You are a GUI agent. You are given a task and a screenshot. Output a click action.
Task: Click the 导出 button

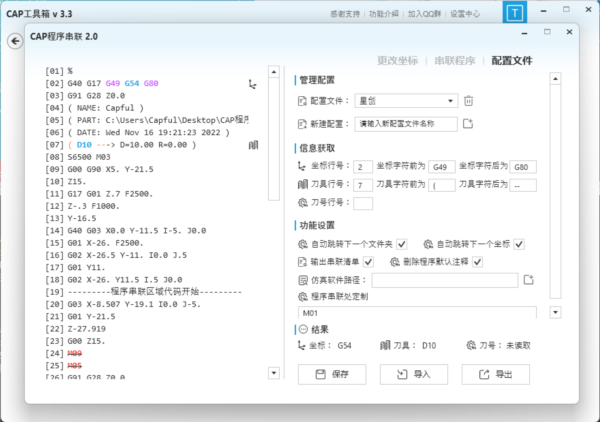pyautogui.click(x=496, y=374)
